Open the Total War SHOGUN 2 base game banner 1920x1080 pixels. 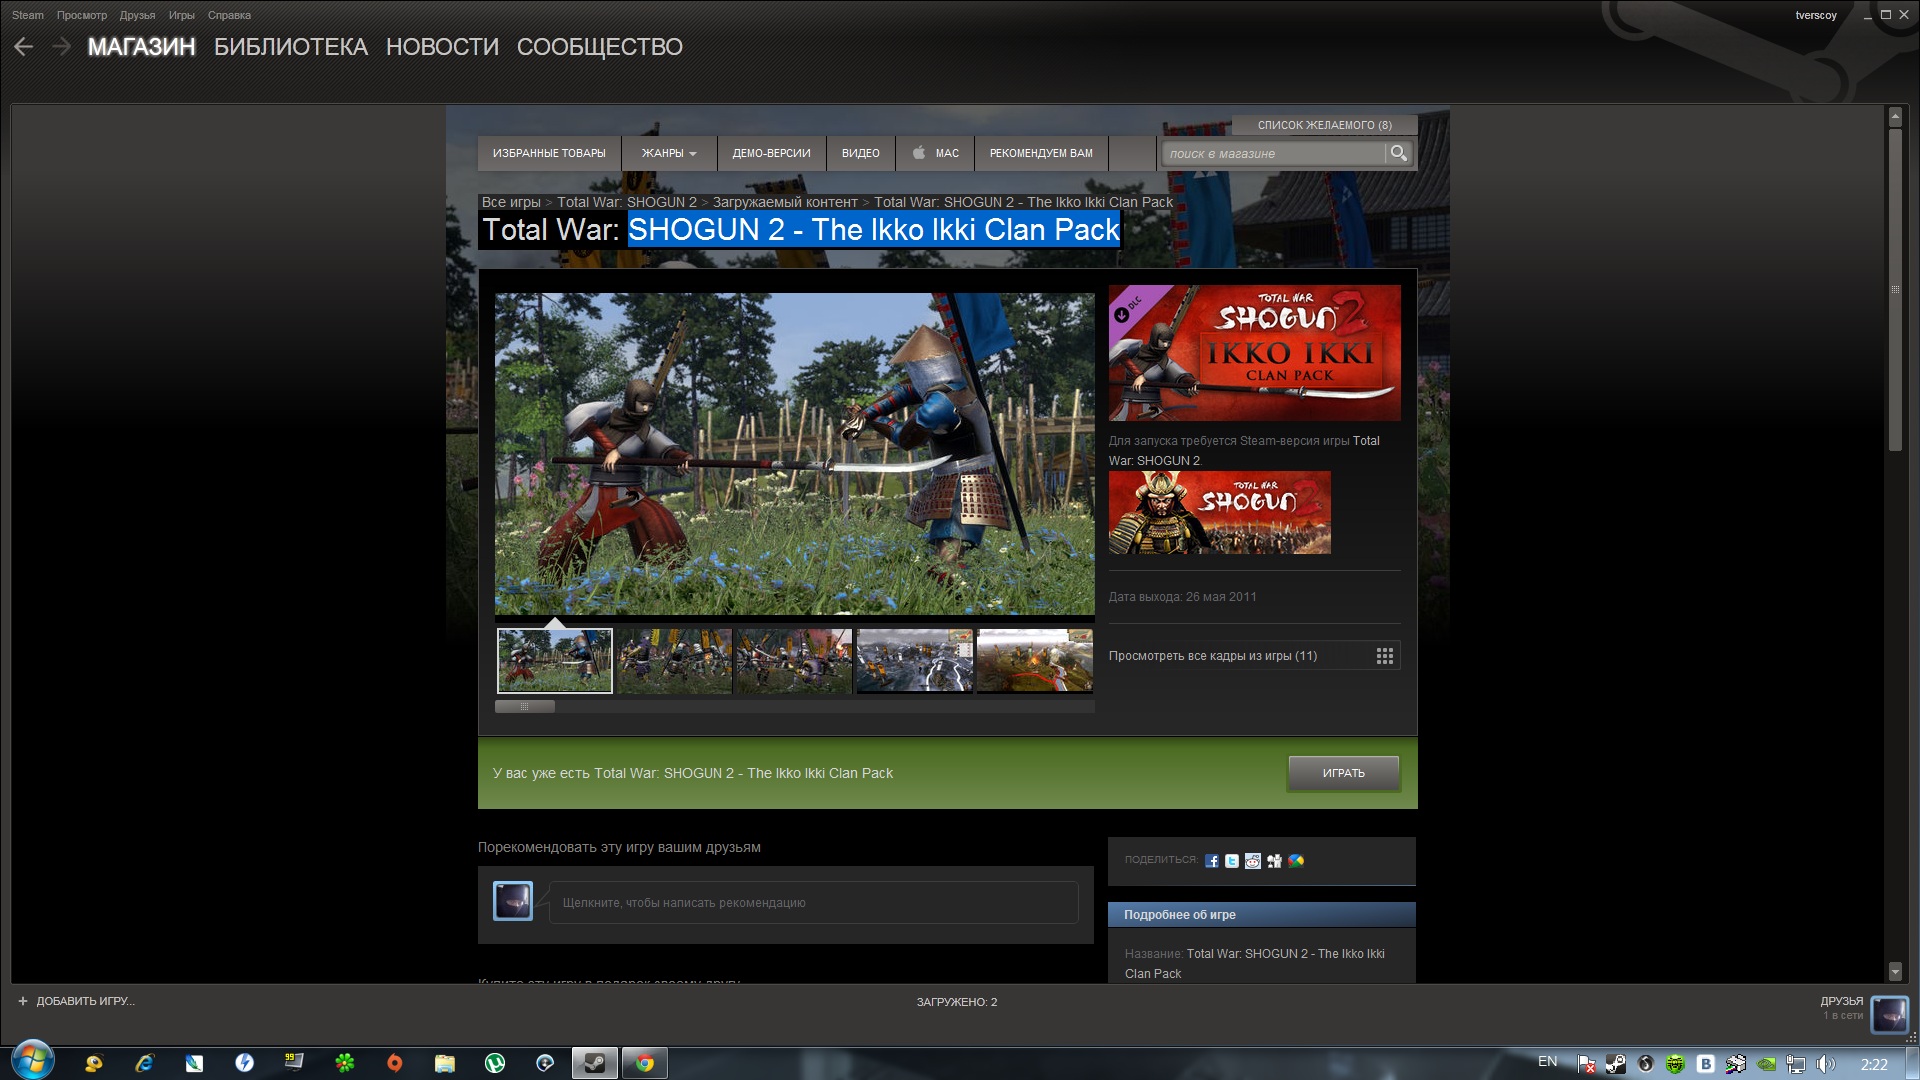coord(1219,513)
